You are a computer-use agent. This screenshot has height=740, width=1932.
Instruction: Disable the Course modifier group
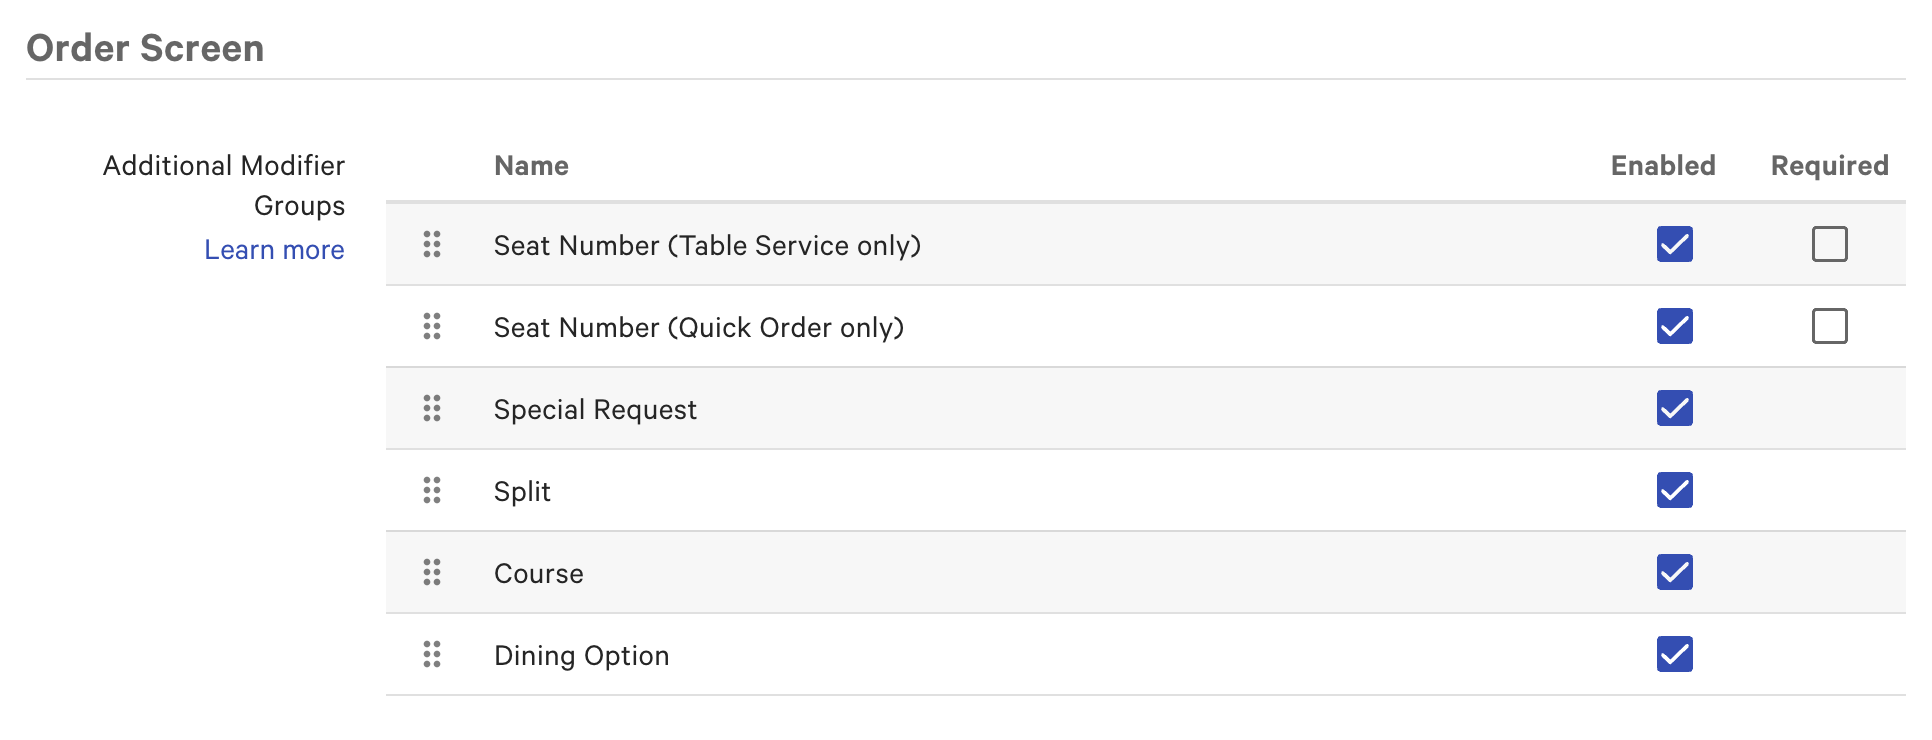1674,572
